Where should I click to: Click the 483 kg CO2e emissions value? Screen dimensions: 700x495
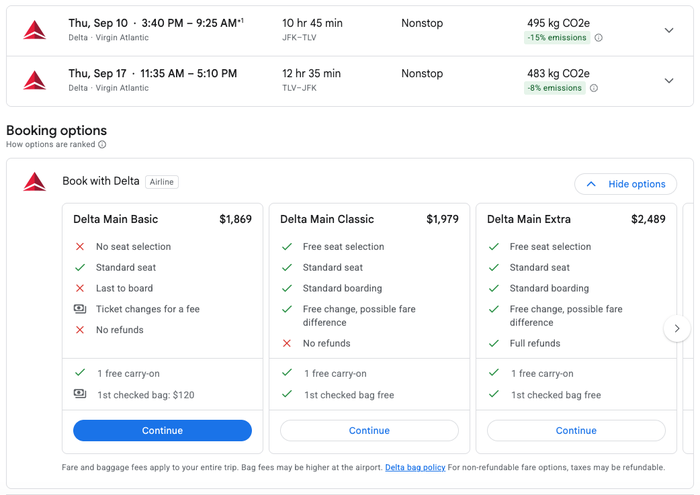(558, 74)
